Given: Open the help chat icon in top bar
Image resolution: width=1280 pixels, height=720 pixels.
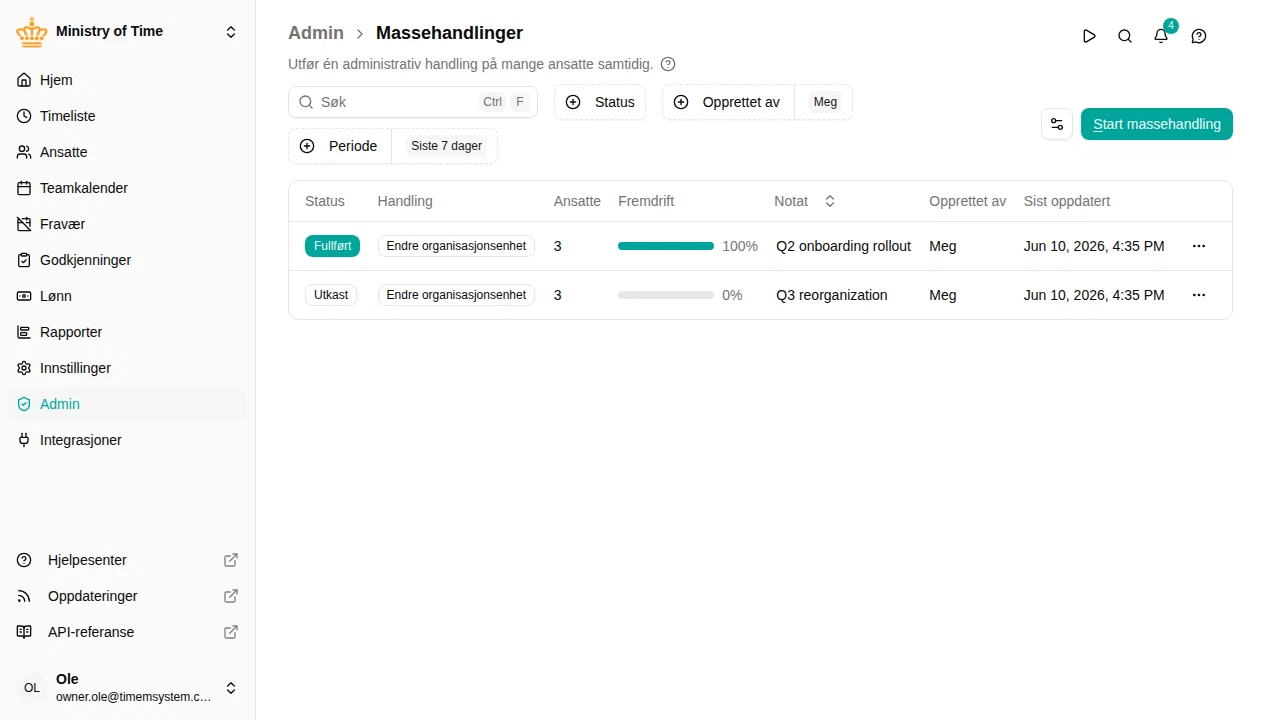Looking at the screenshot, I should click(x=1199, y=36).
